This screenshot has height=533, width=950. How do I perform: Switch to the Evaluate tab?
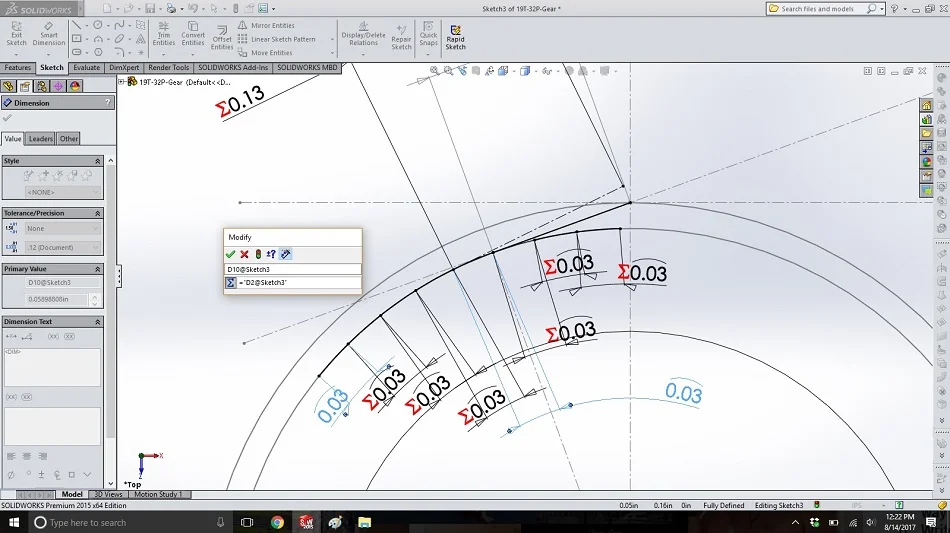coord(87,67)
